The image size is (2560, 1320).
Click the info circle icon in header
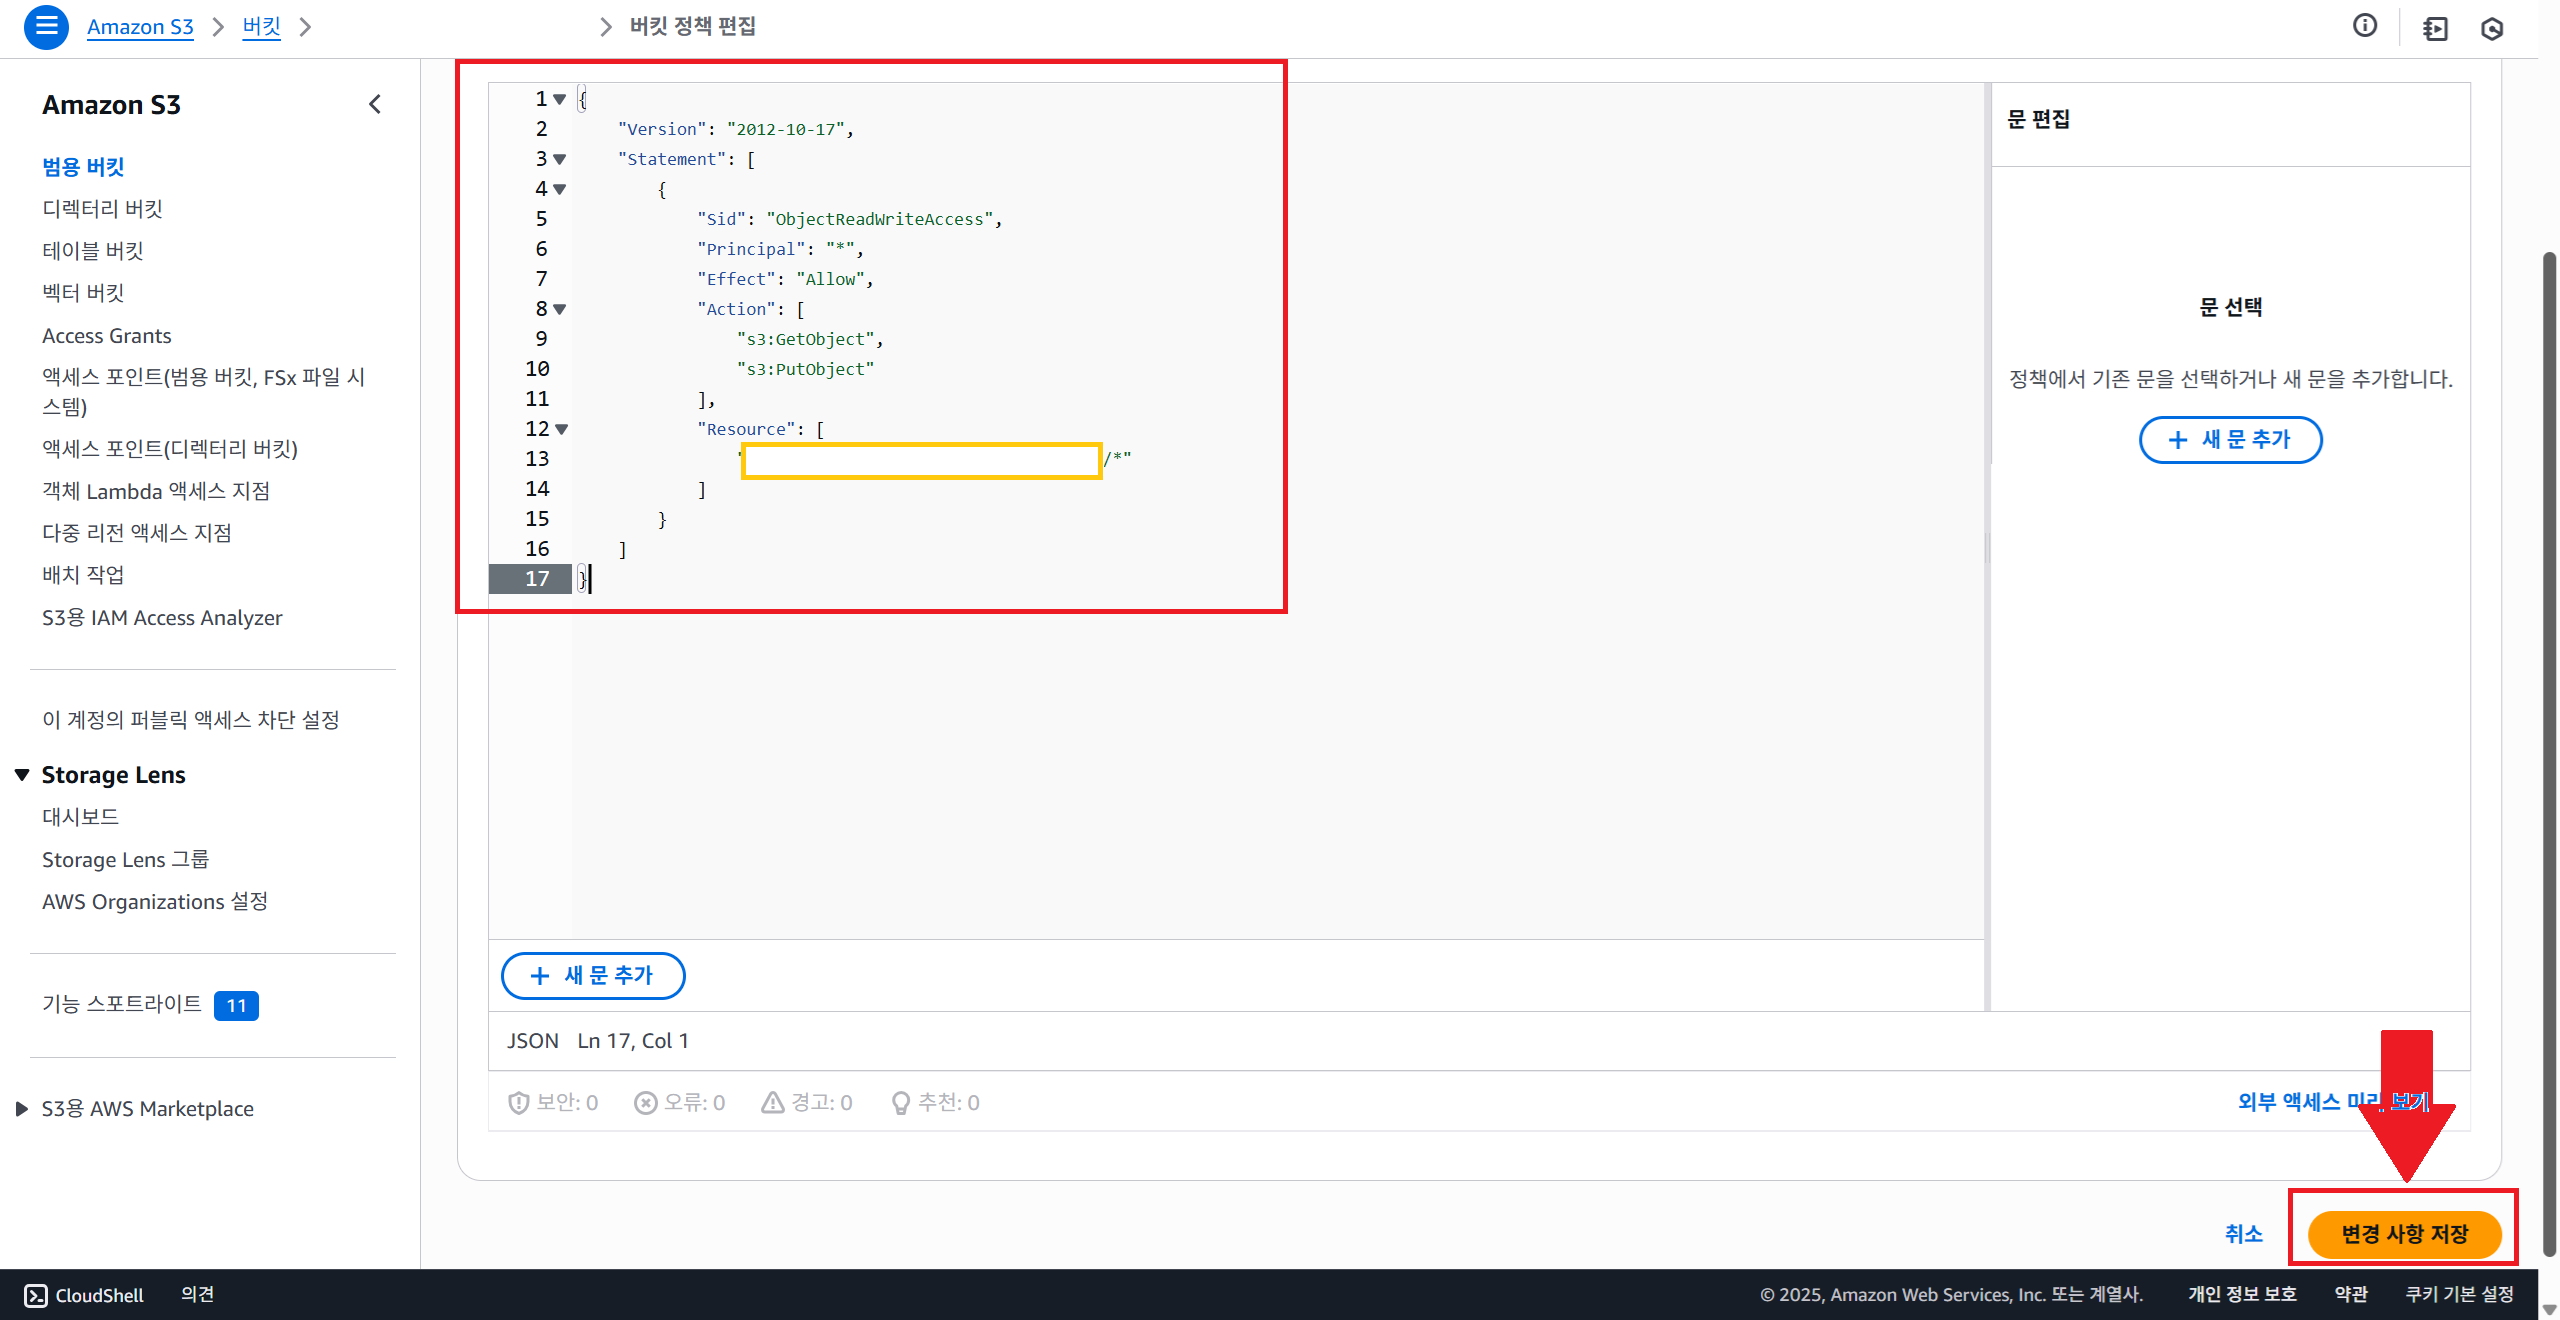(x=2364, y=26)
